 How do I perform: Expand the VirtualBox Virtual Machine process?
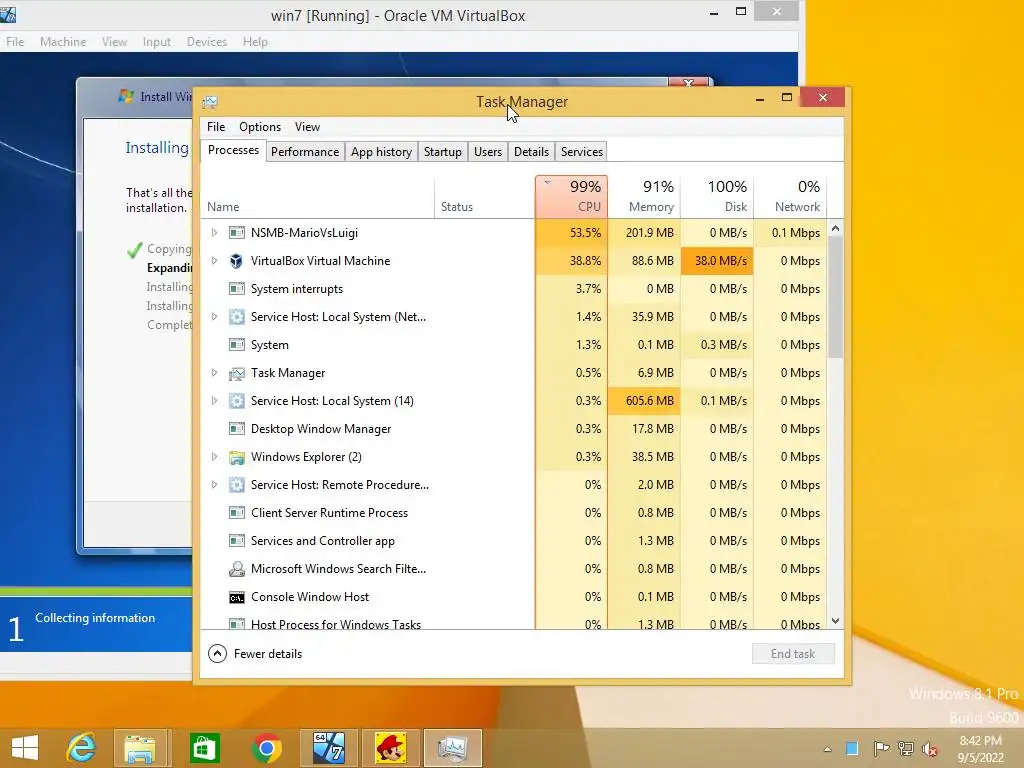point(214,261)
